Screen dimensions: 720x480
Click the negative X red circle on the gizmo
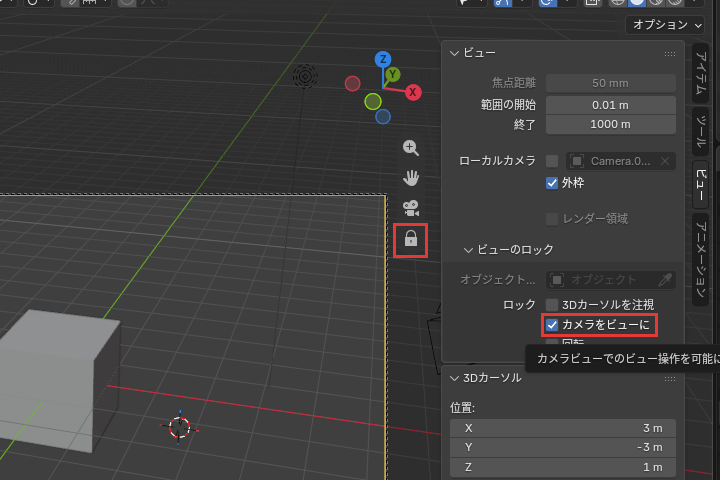click(x=352, y=84)
